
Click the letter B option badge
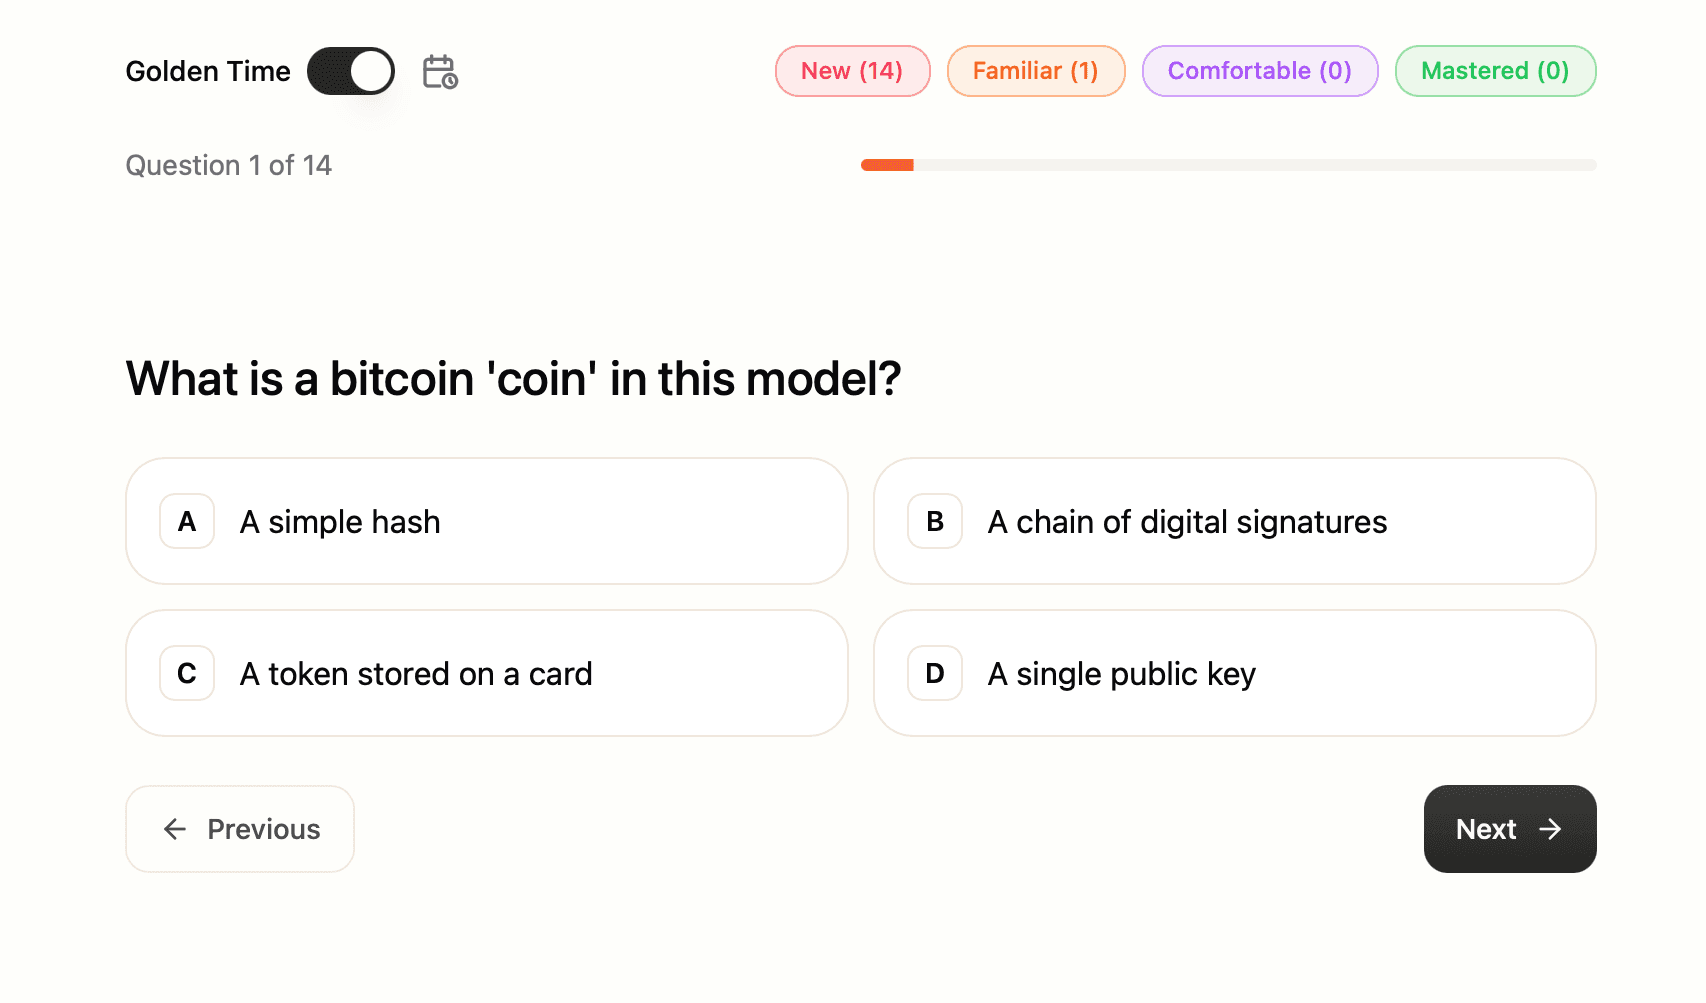pyautogui.click(x=935, y=521)
